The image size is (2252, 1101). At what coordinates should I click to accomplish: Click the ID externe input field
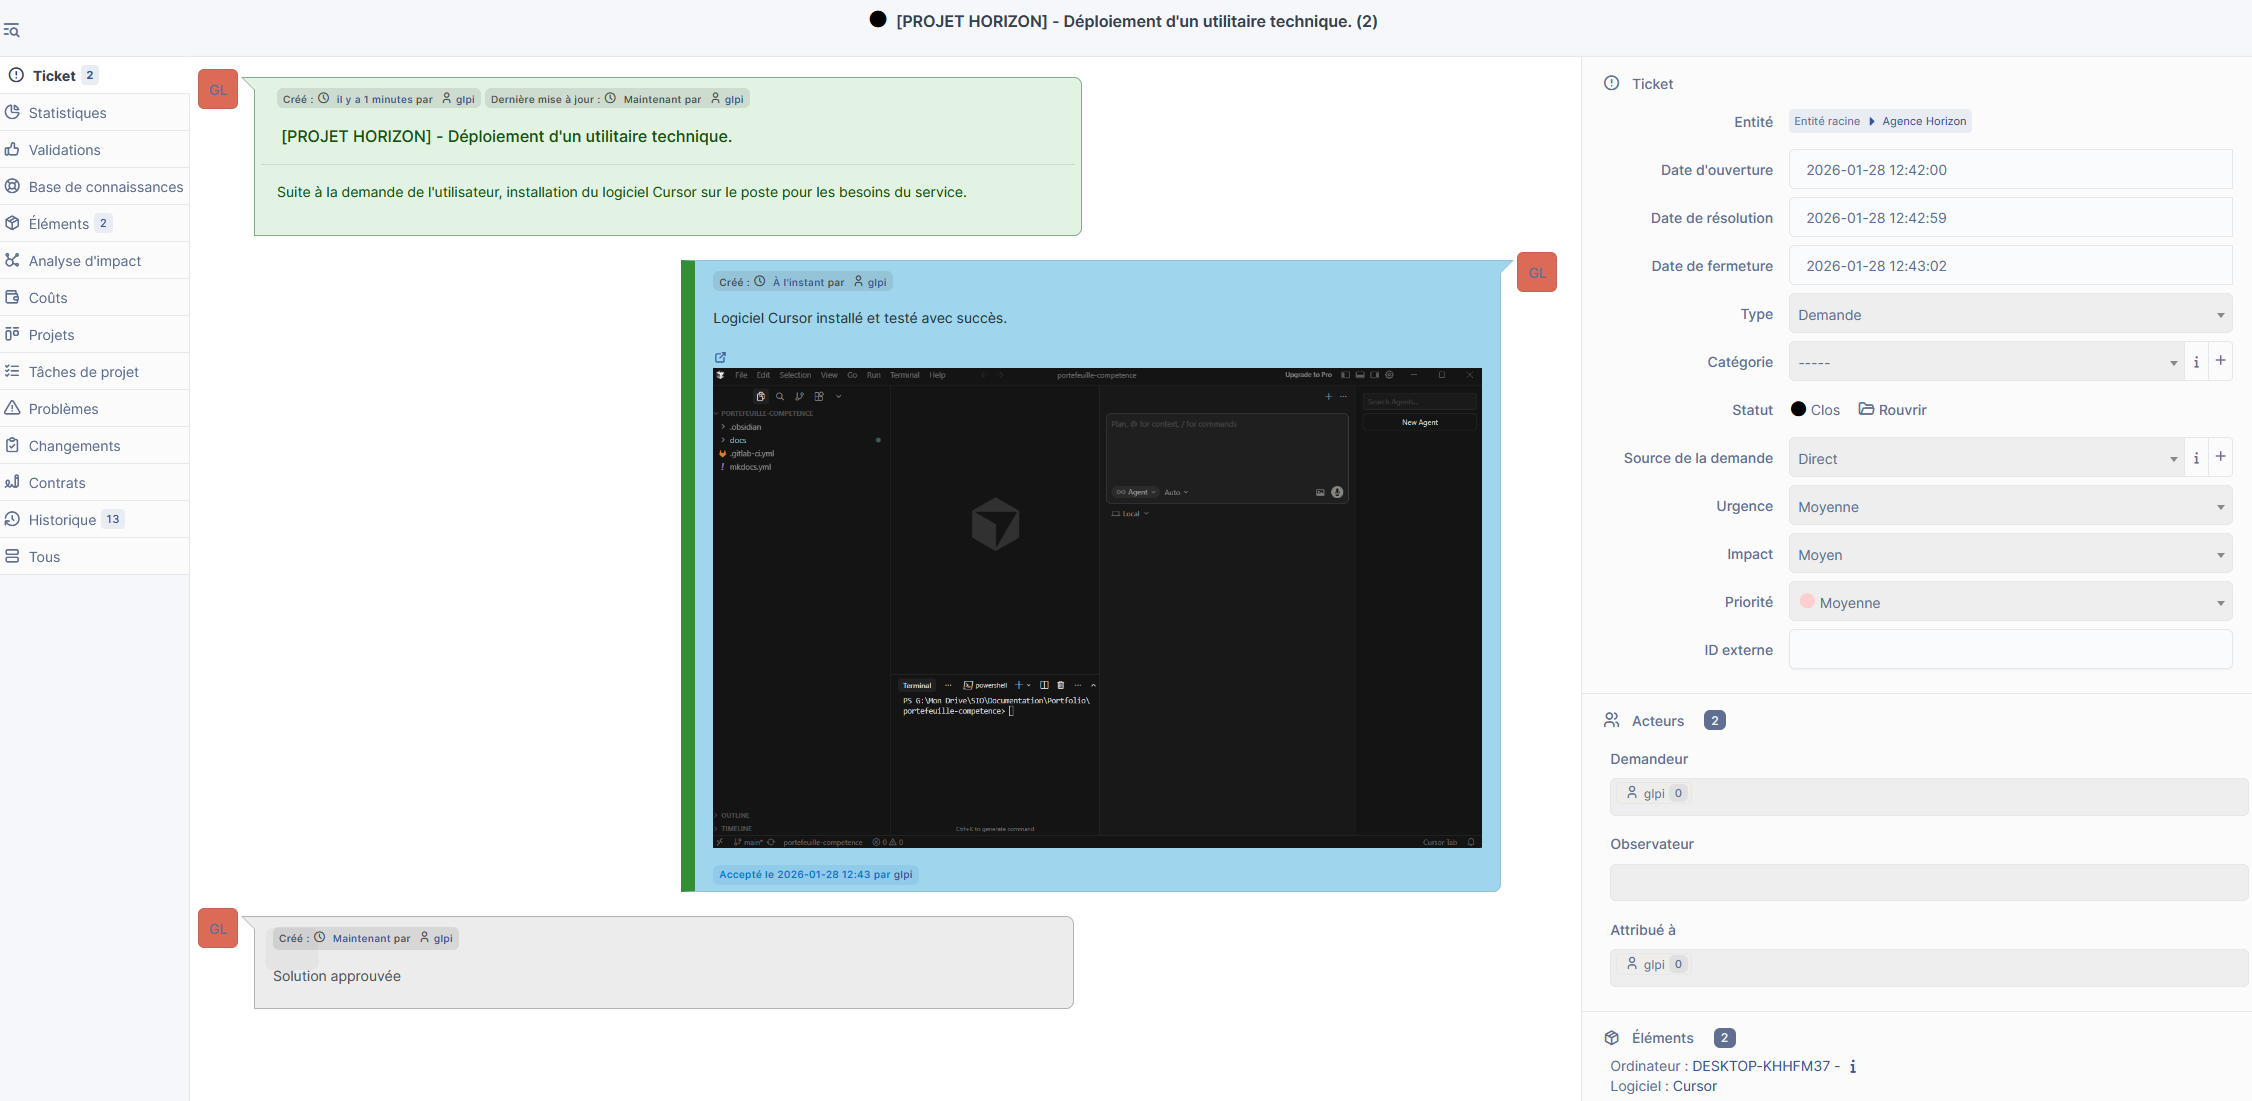click(2010, 650)
